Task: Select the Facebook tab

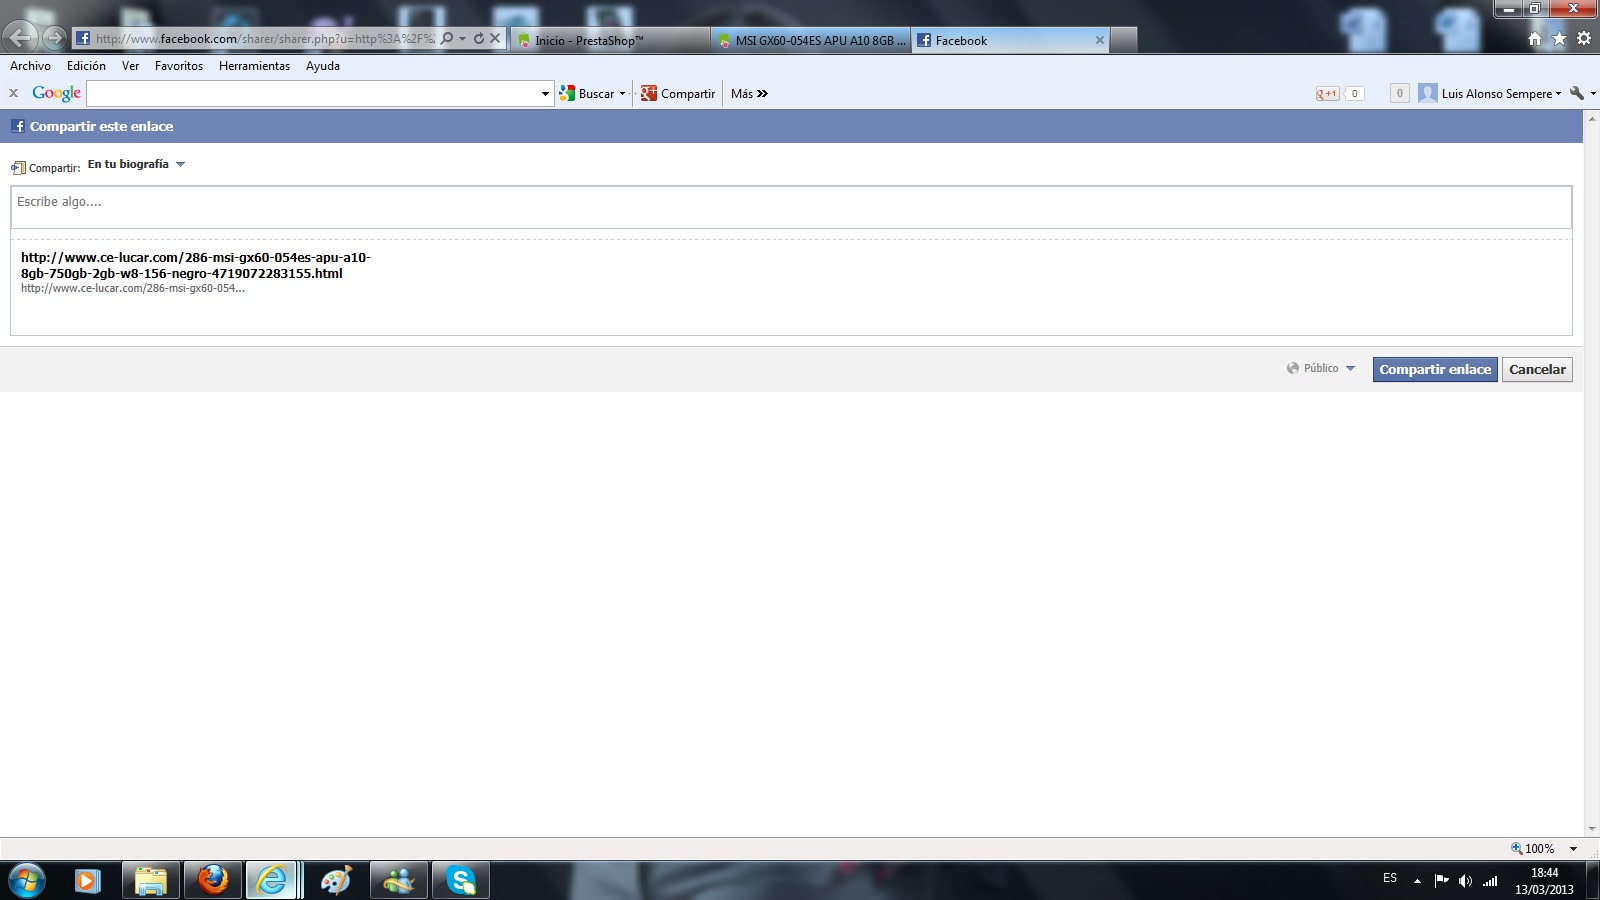Action: coord(1010,40)
